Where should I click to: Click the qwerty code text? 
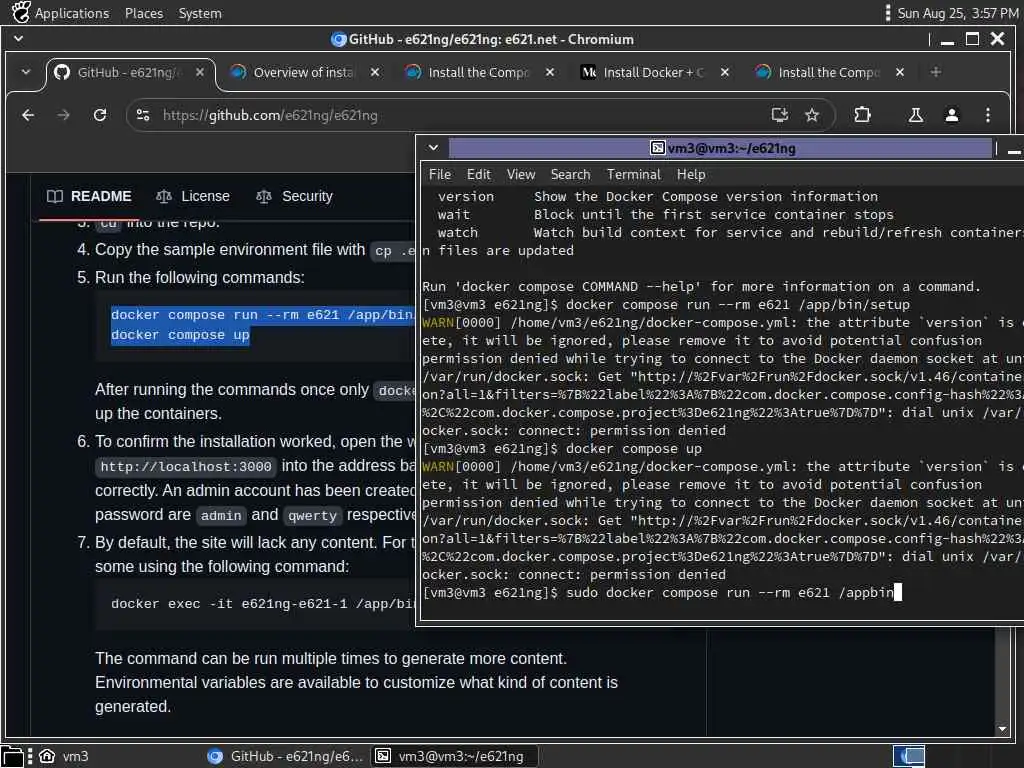tap(312, 516)
